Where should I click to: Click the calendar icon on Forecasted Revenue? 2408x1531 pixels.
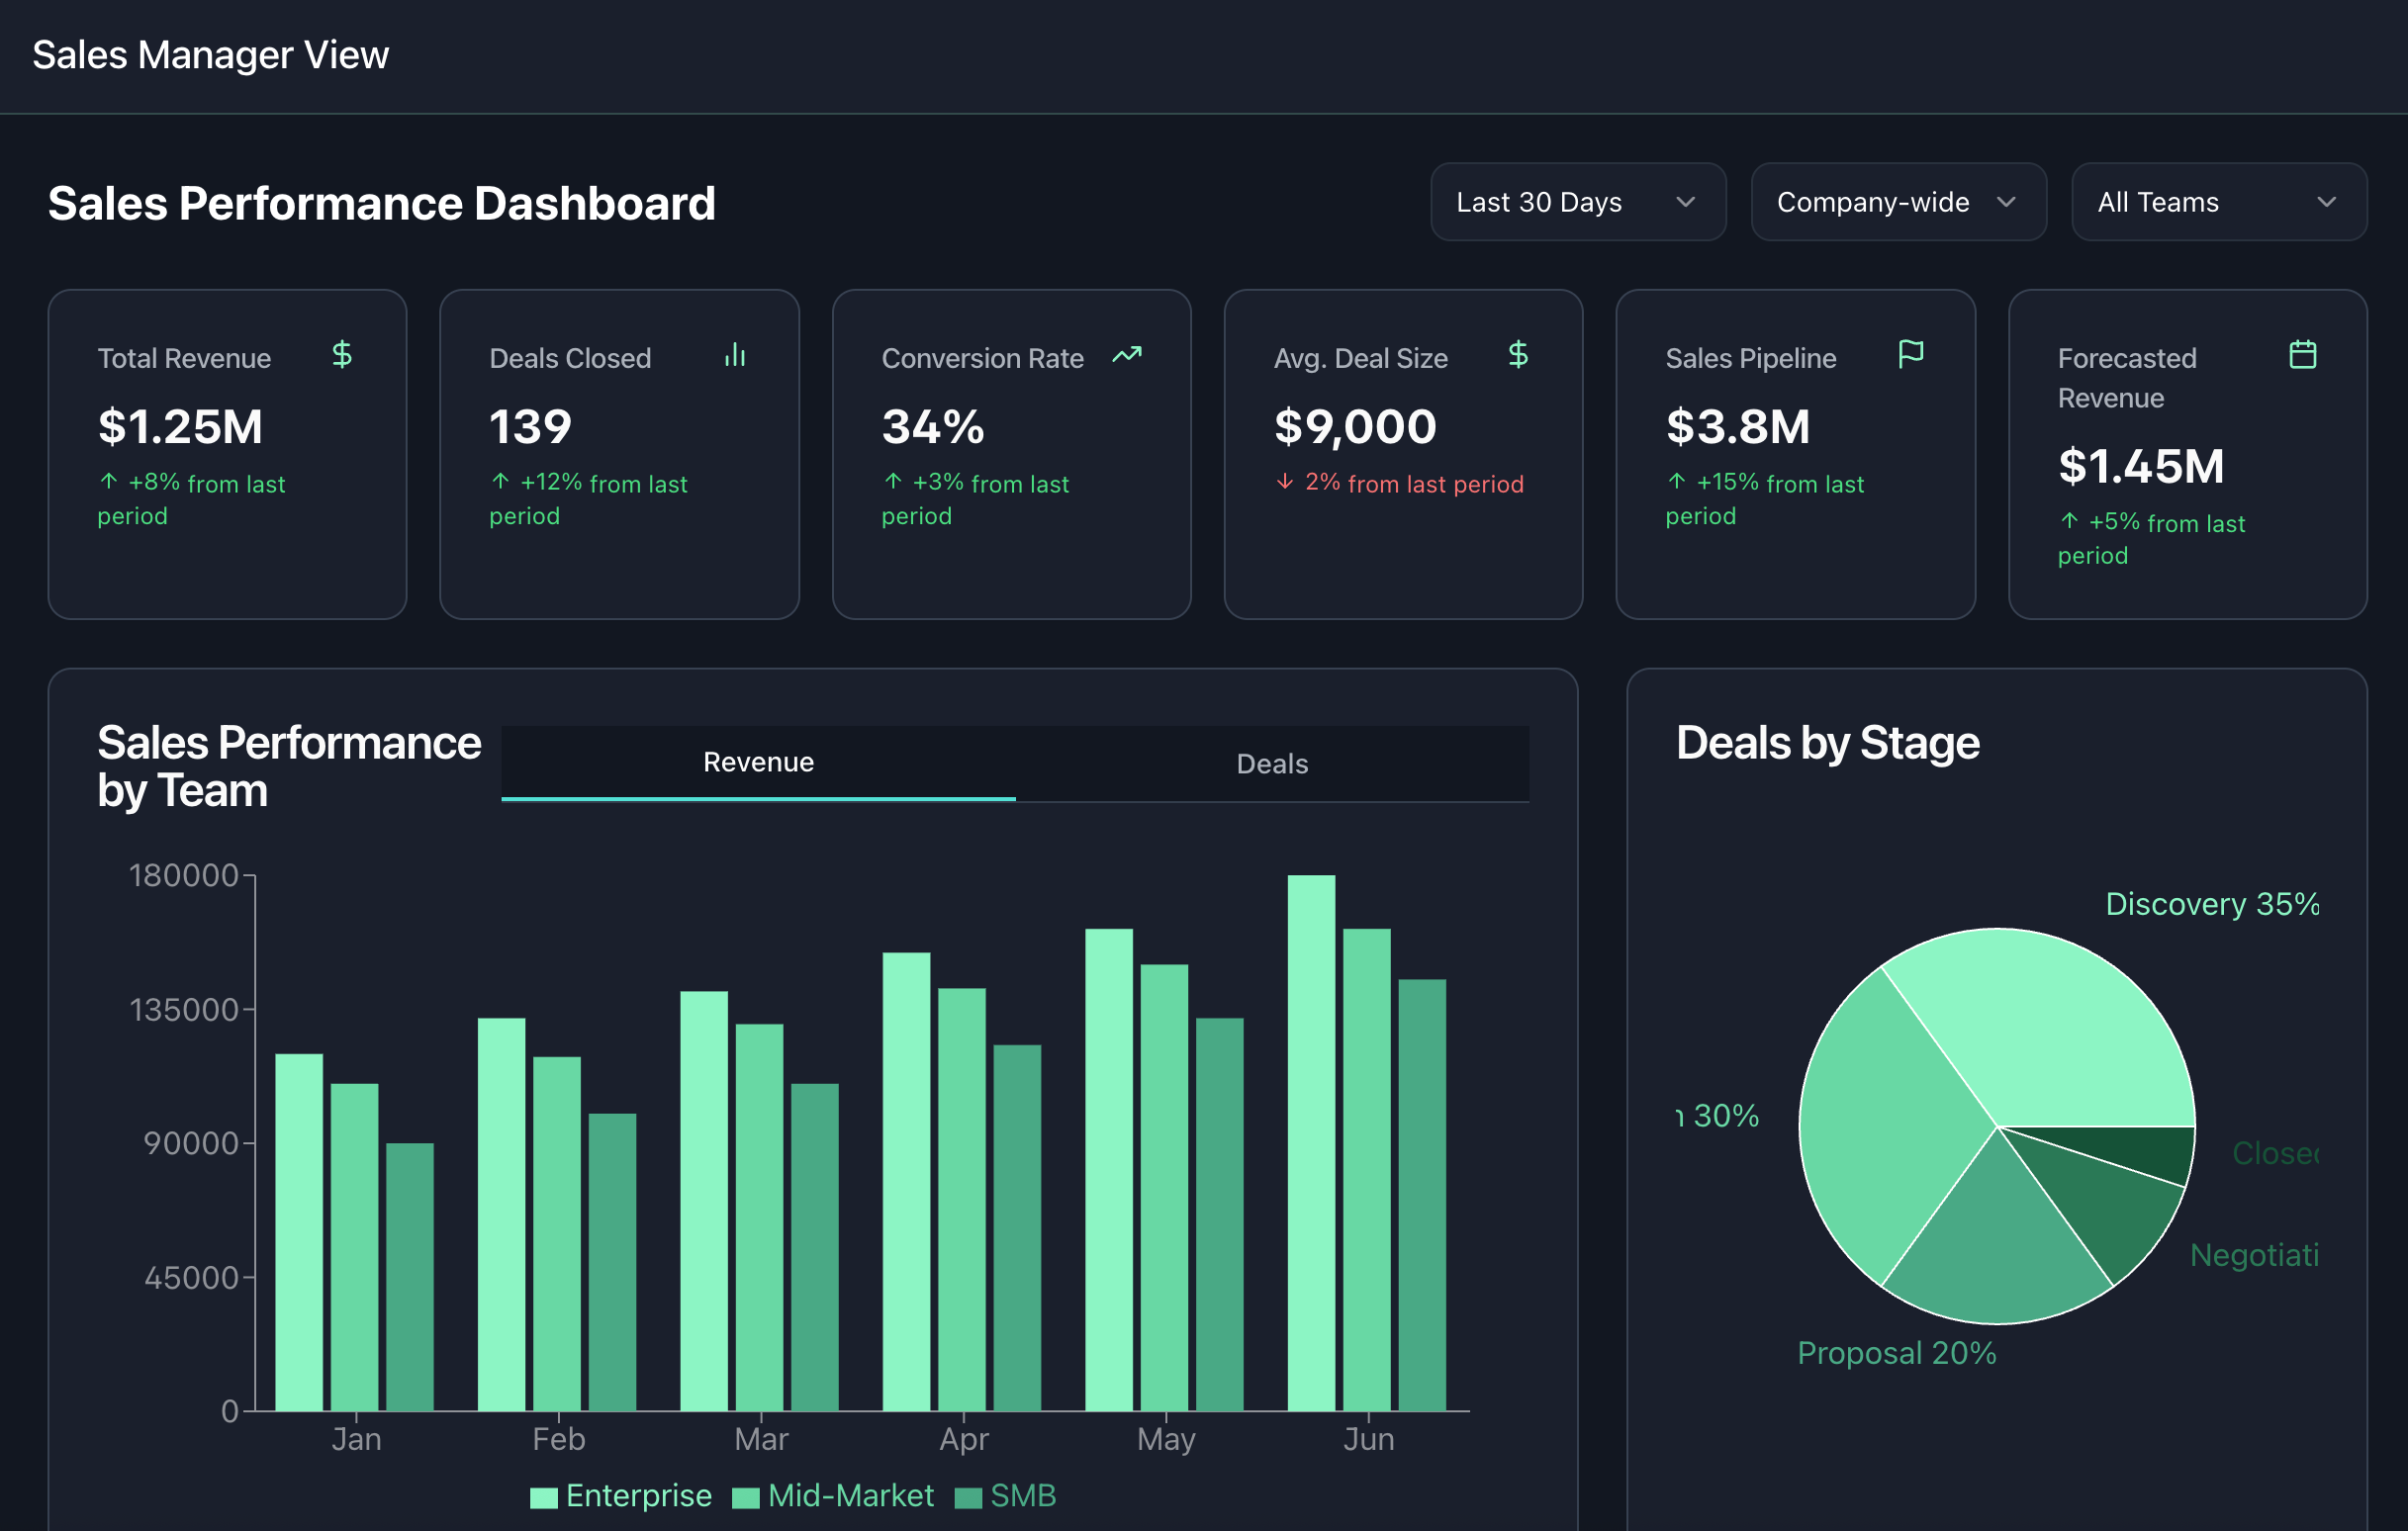point(2303,355)
